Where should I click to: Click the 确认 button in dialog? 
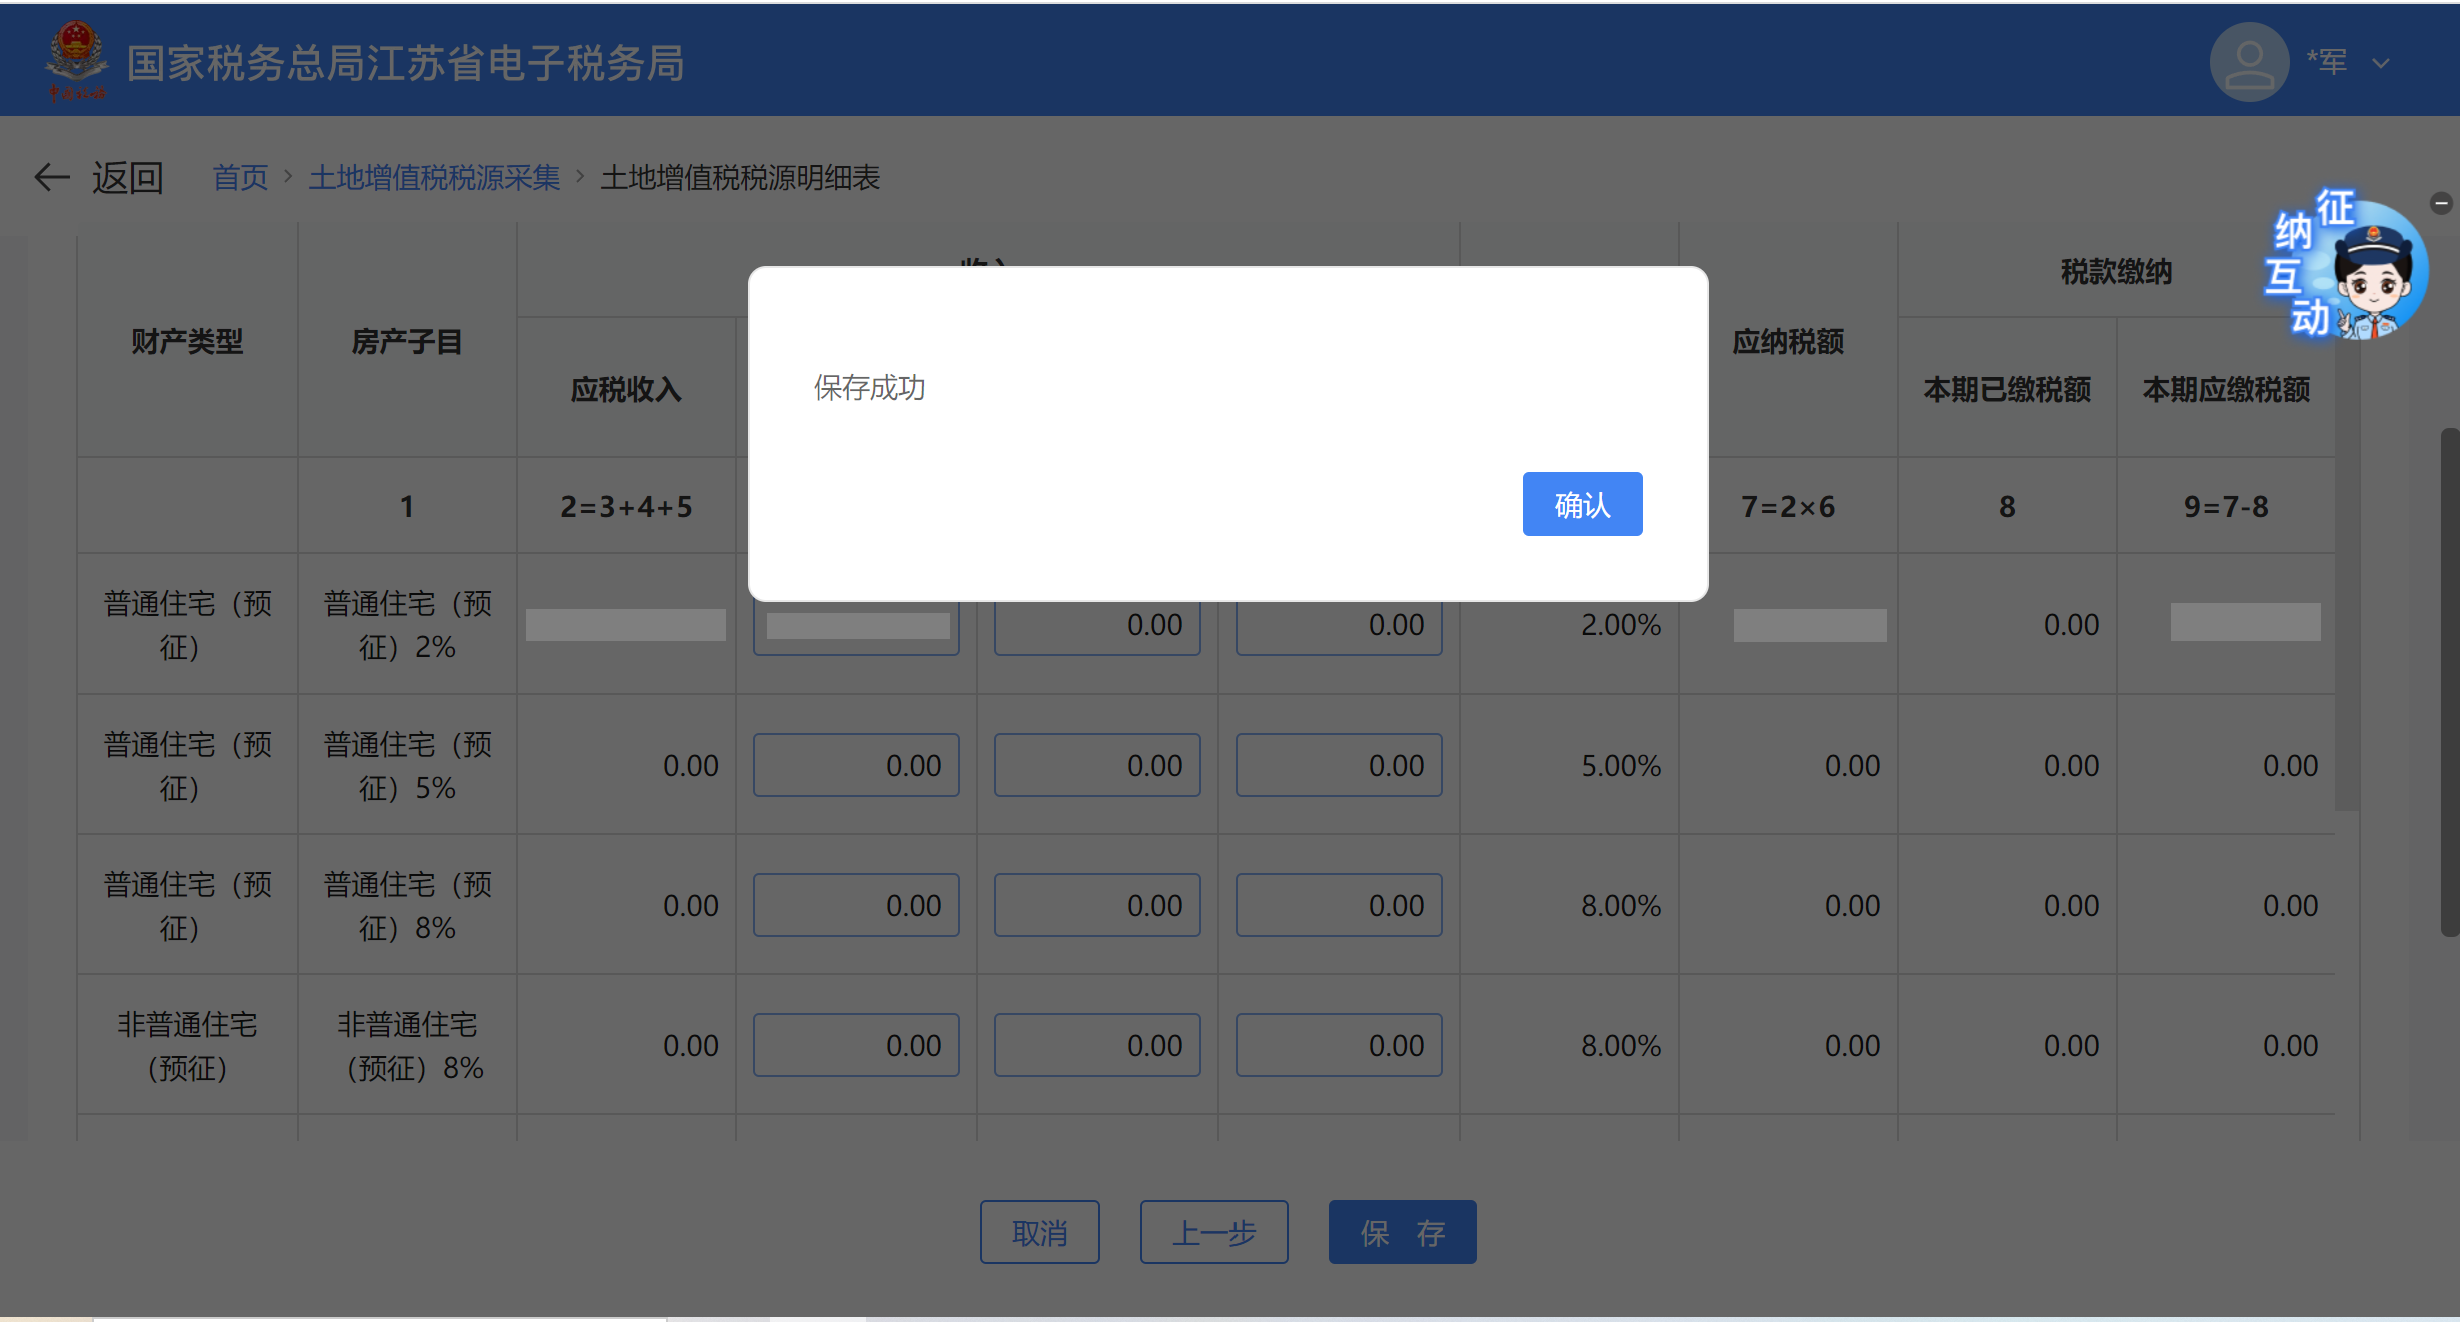pos(1581,504)
